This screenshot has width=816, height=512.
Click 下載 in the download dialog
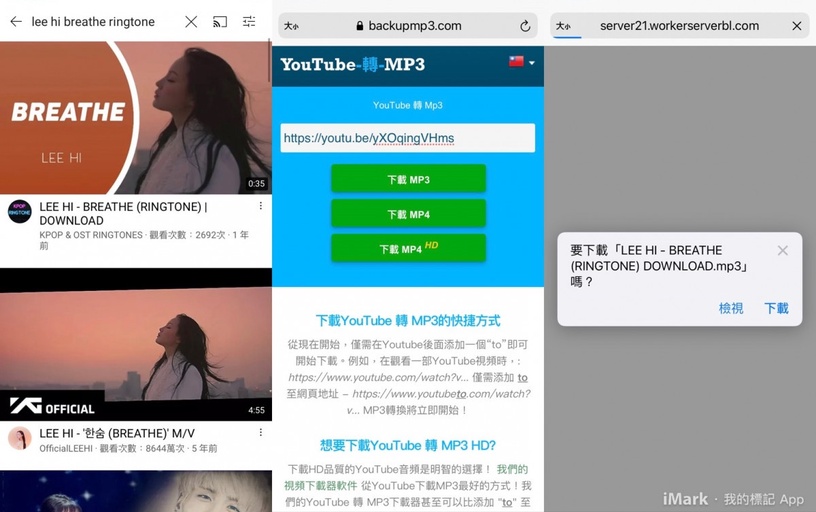[x=776, y=309]
